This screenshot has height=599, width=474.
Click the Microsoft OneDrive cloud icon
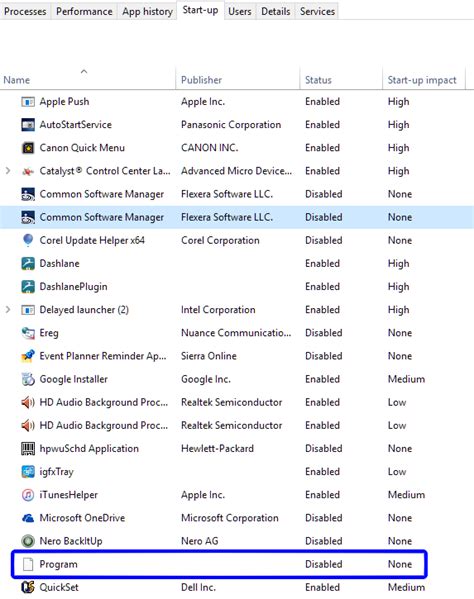pyautogui.click(x=28, y=518)
